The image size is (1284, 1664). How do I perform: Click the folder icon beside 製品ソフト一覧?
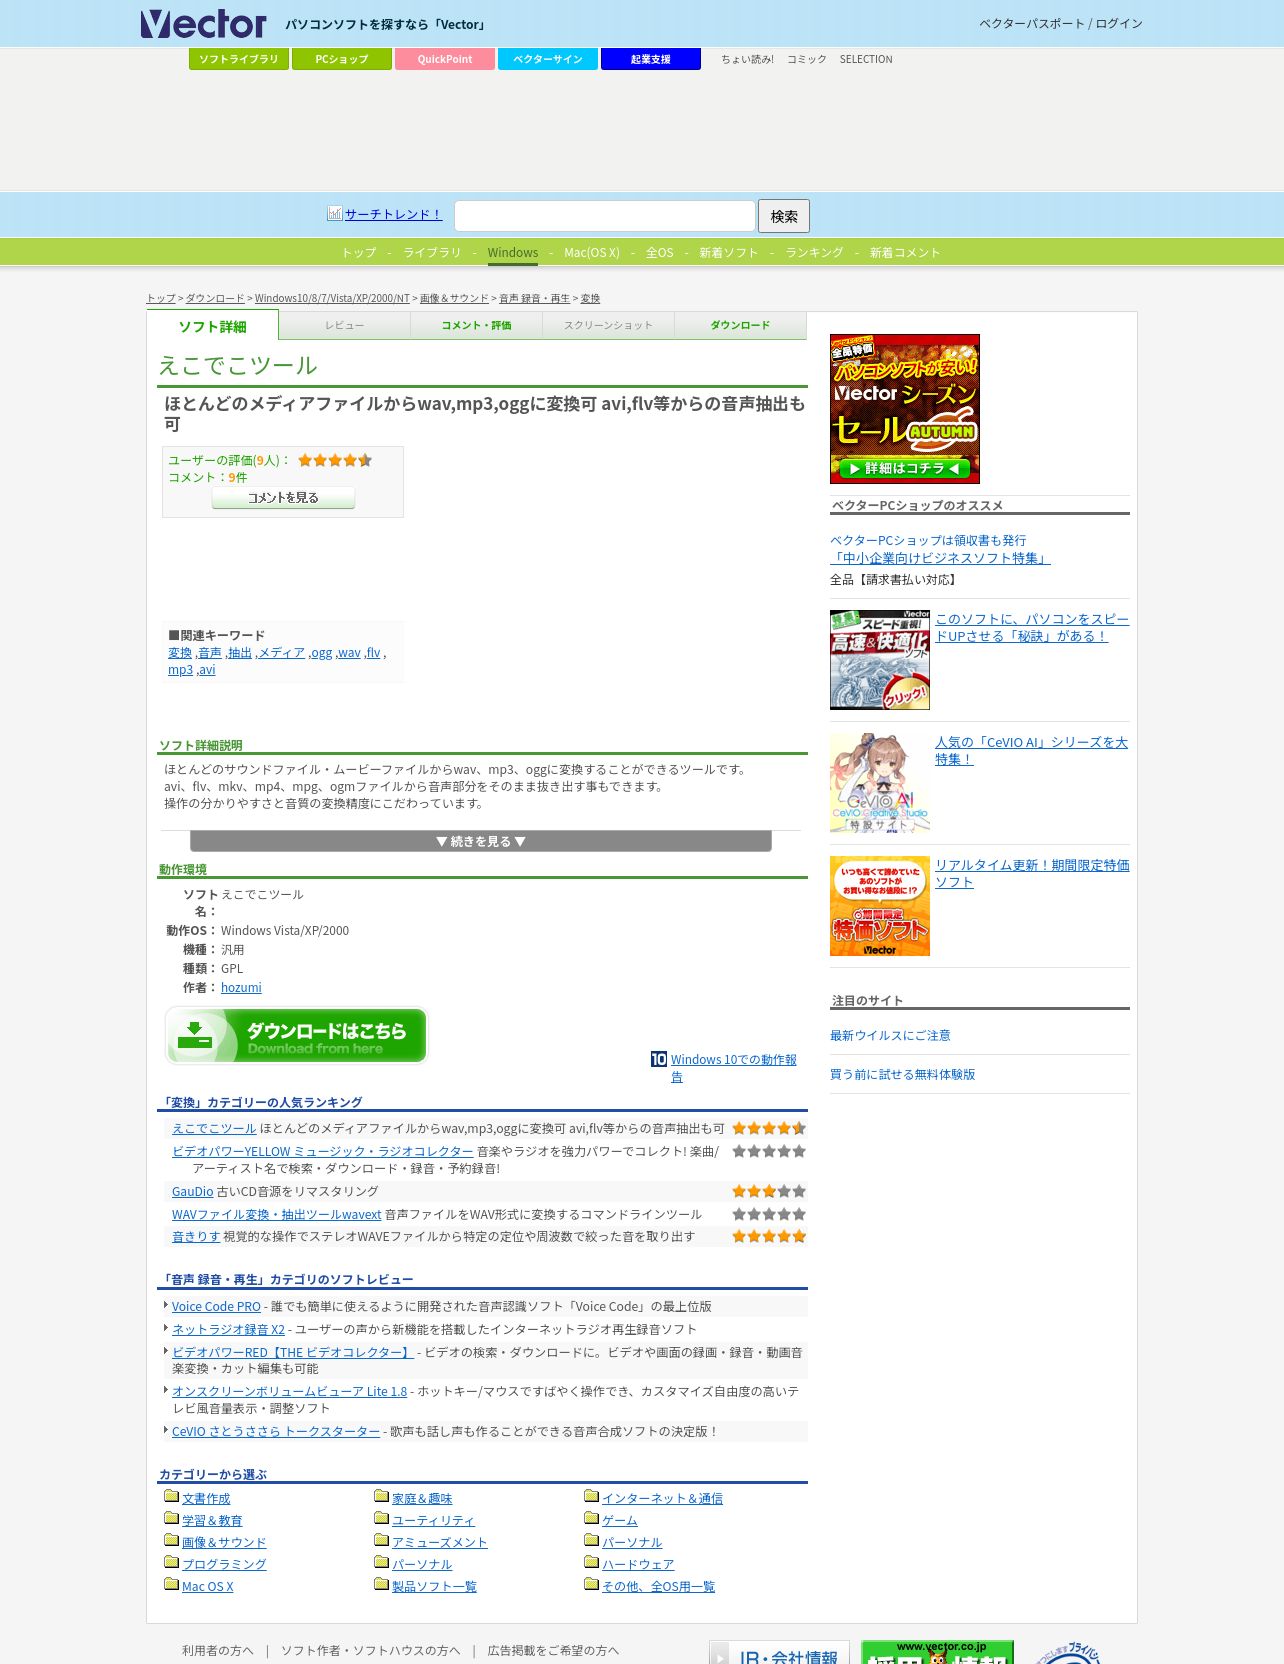(381, 1584)
